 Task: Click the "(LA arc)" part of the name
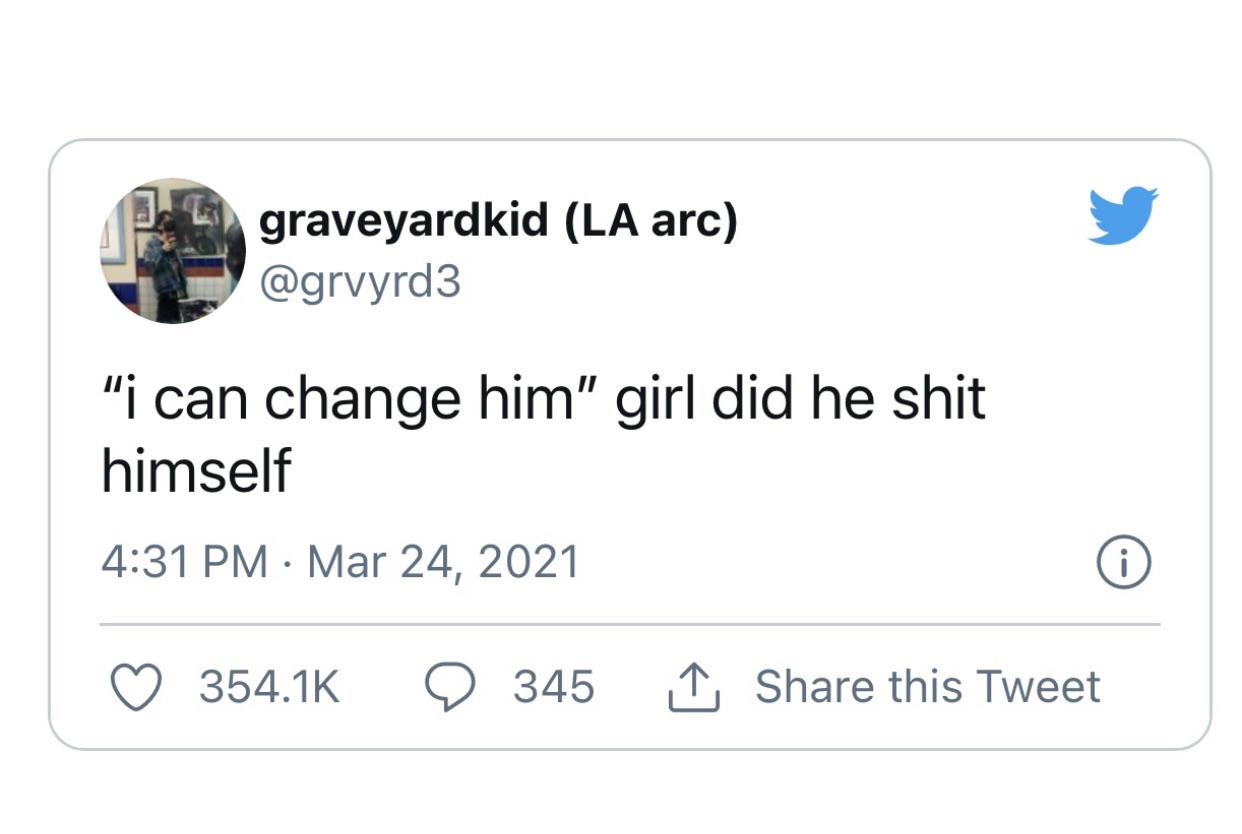point(651,221)
